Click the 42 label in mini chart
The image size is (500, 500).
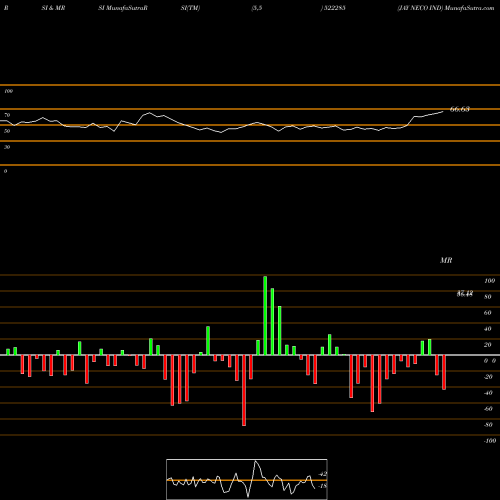coord(323,474)
